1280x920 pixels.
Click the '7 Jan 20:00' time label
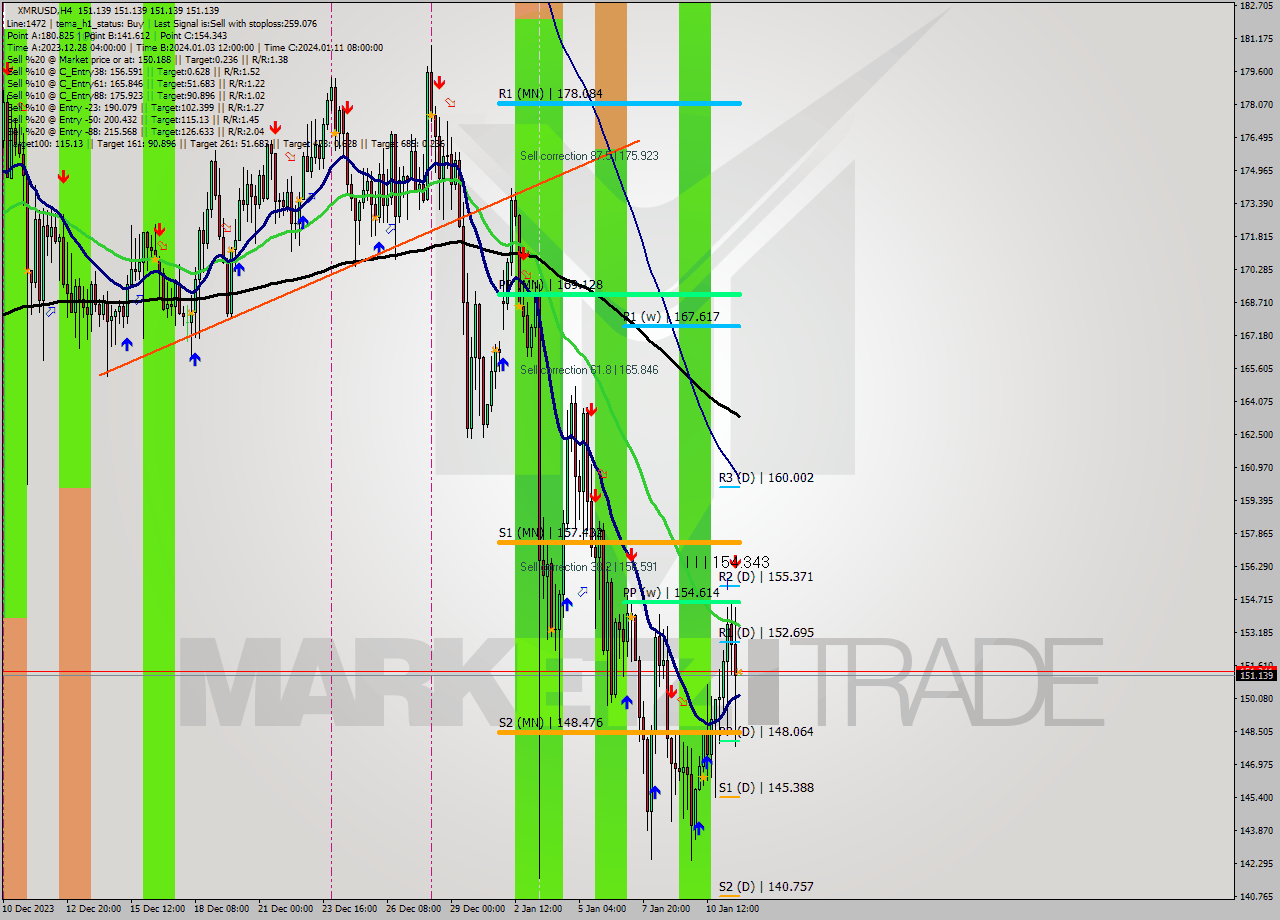coord(666,909)
